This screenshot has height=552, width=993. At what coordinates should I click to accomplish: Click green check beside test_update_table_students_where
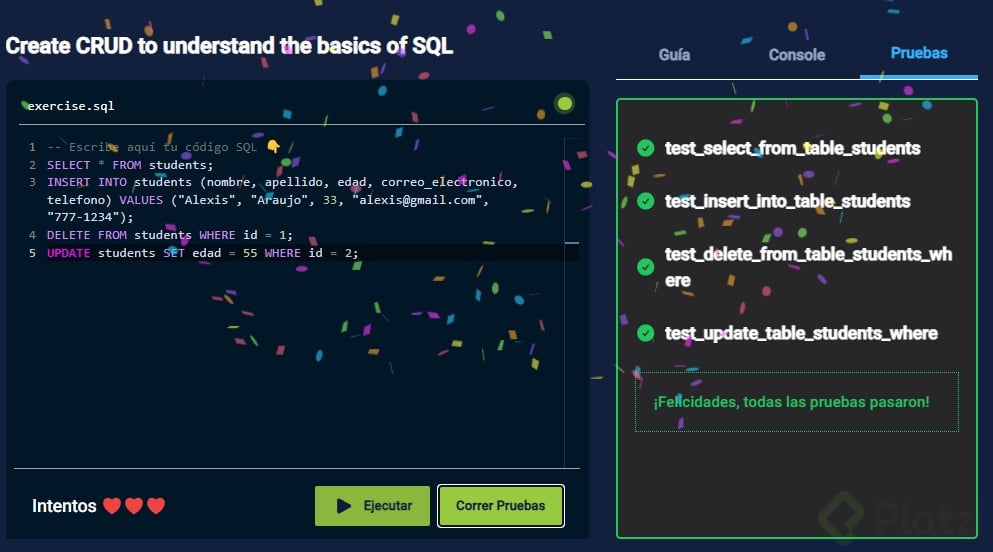coord(645,333)
